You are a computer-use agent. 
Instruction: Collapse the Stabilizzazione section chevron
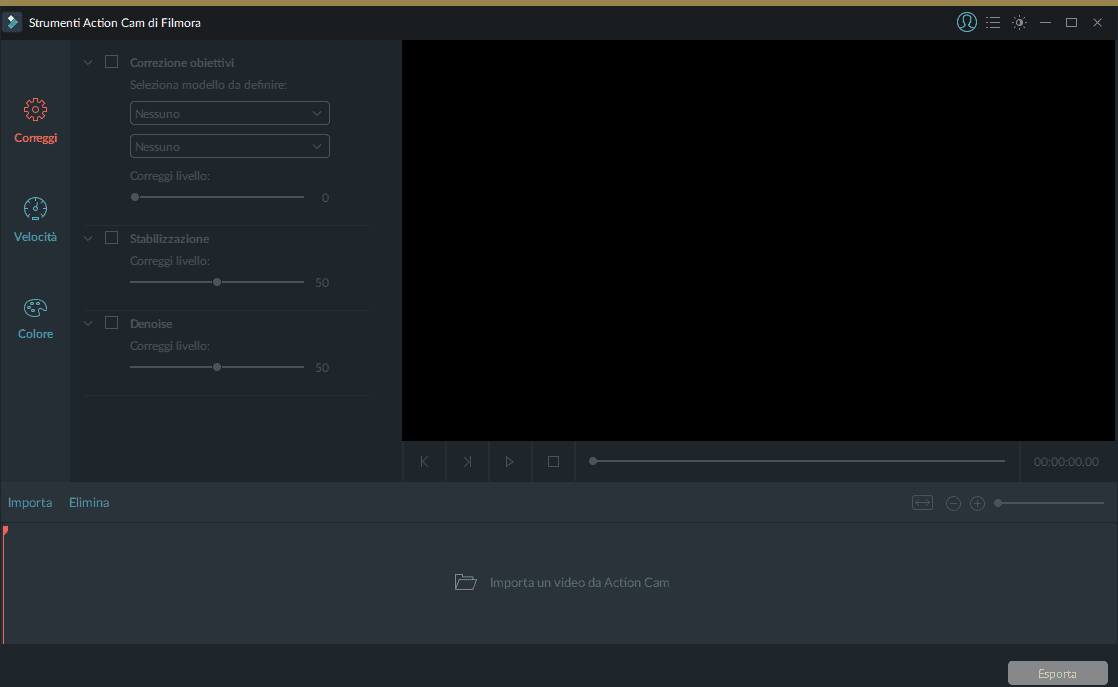point(88,238)
